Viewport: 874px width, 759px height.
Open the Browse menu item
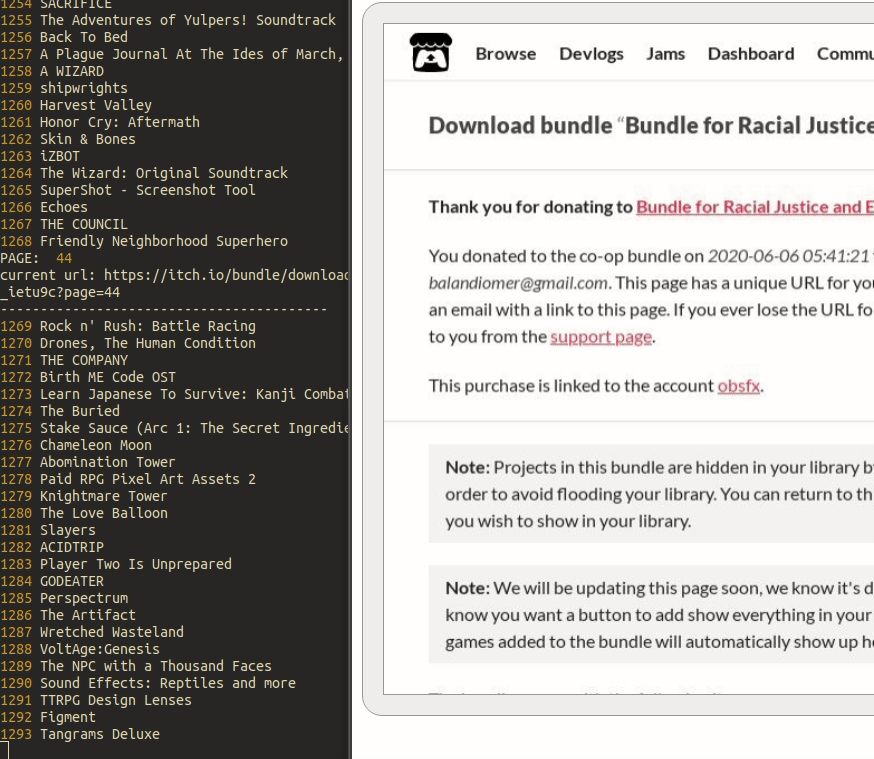point(506,54)
